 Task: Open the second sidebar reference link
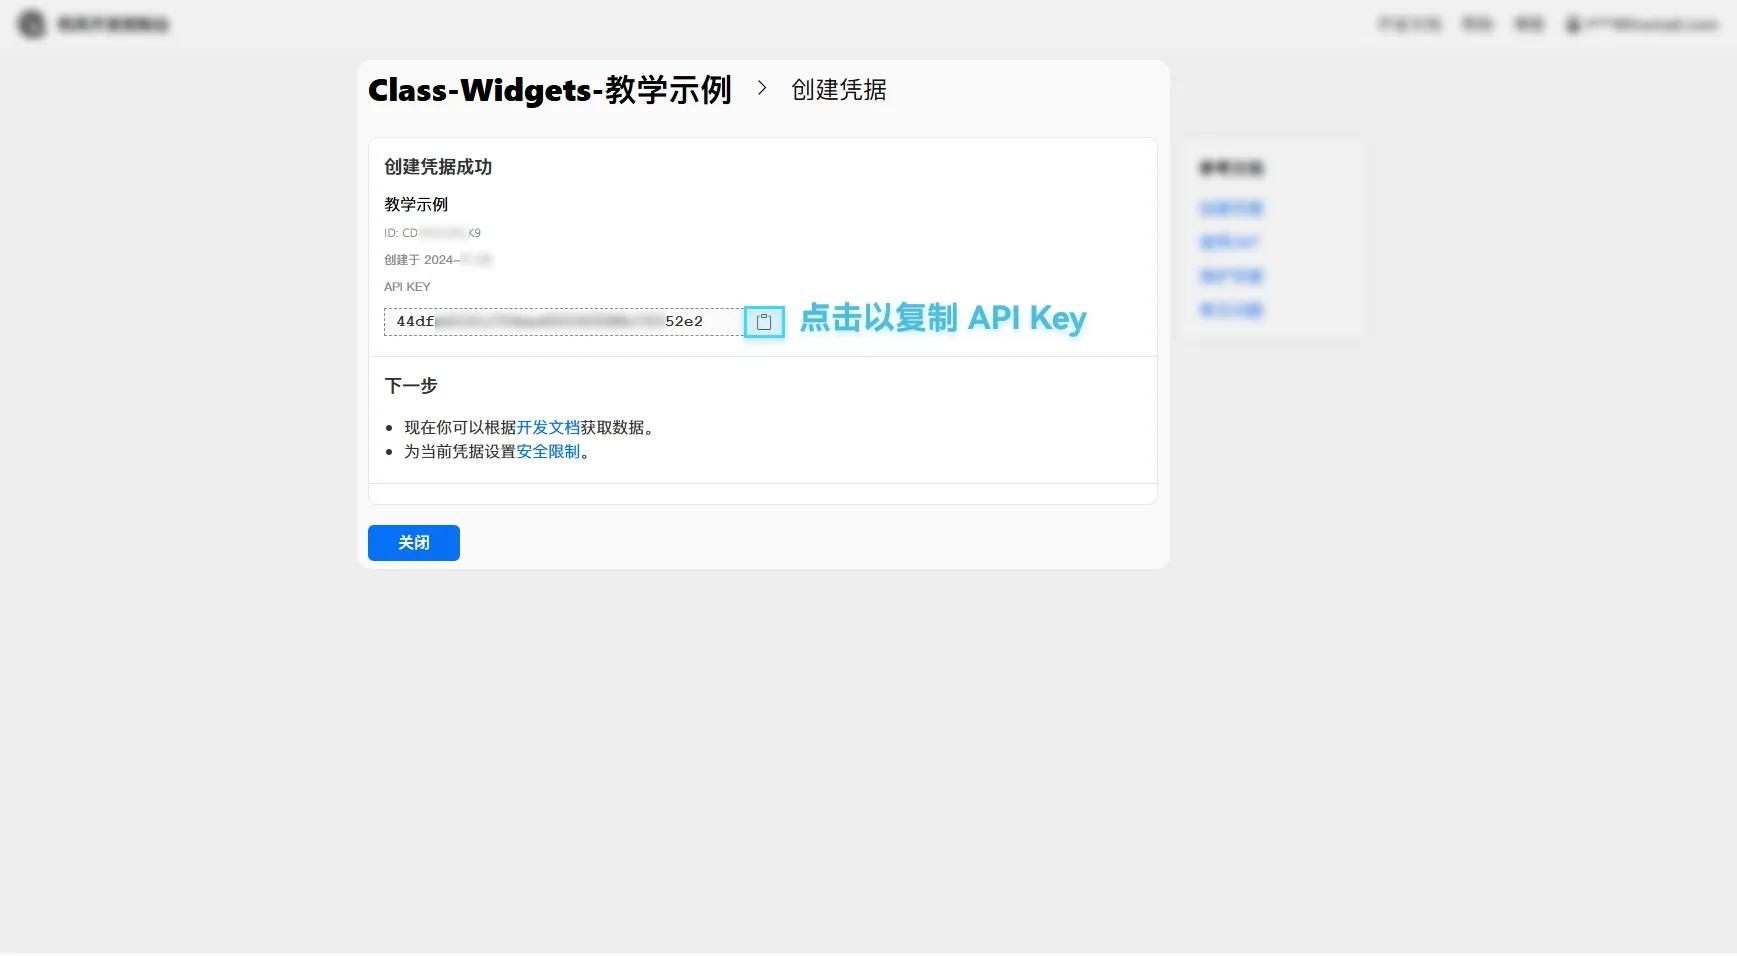click(x=1230, y=242)
